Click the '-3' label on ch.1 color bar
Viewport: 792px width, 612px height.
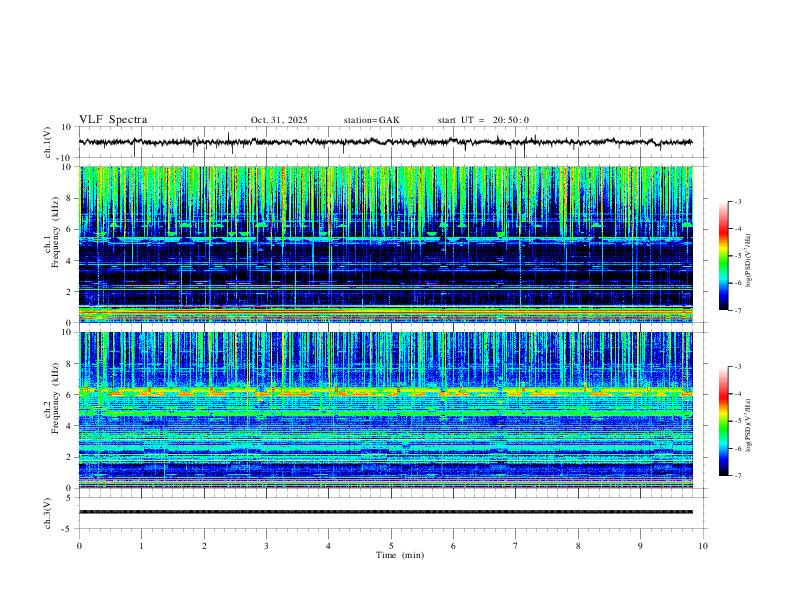tap(737, 201)
